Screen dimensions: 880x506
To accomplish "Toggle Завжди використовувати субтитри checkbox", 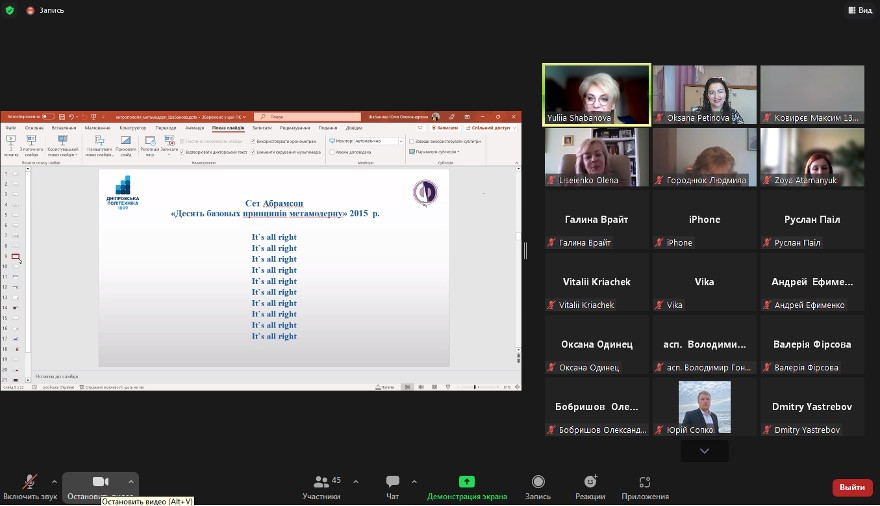I will tap(411, 141).
